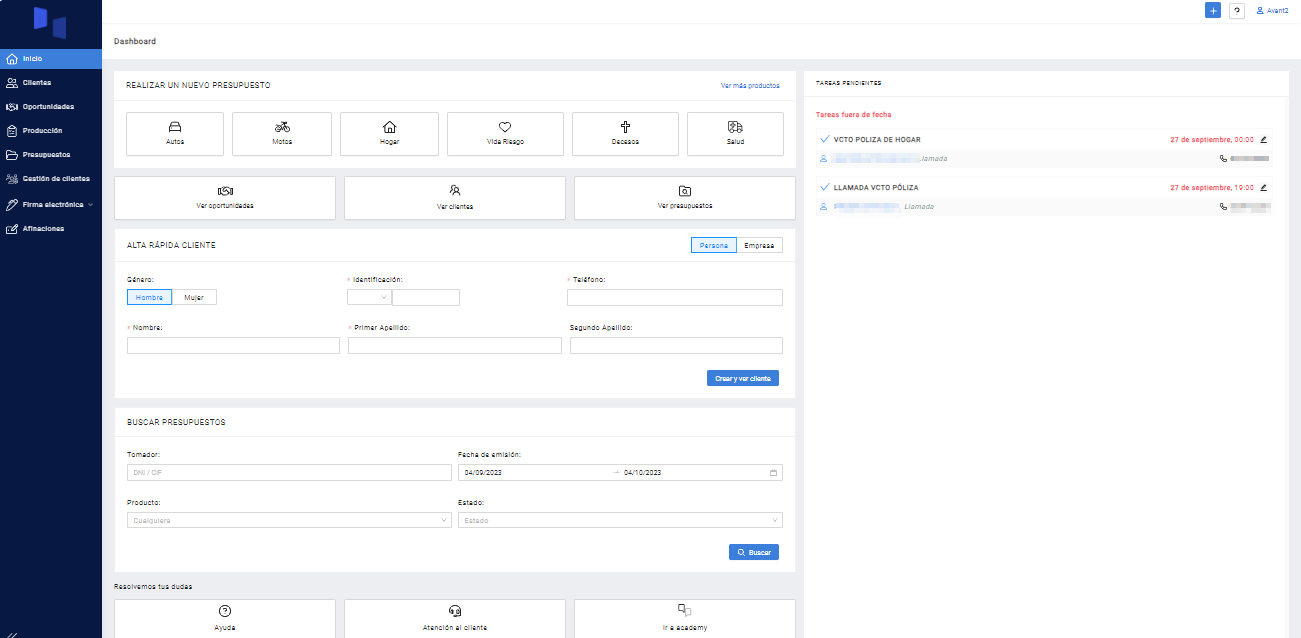
Task: Click phone icon in LLAMADA VCTO PÓLIZA task
Action: tap(1223, 206)
